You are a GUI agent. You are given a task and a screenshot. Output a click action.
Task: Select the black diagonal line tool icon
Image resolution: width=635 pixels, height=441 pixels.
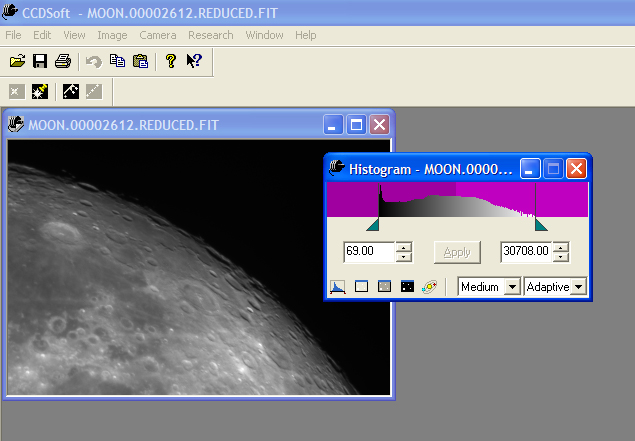pos(70,92)
